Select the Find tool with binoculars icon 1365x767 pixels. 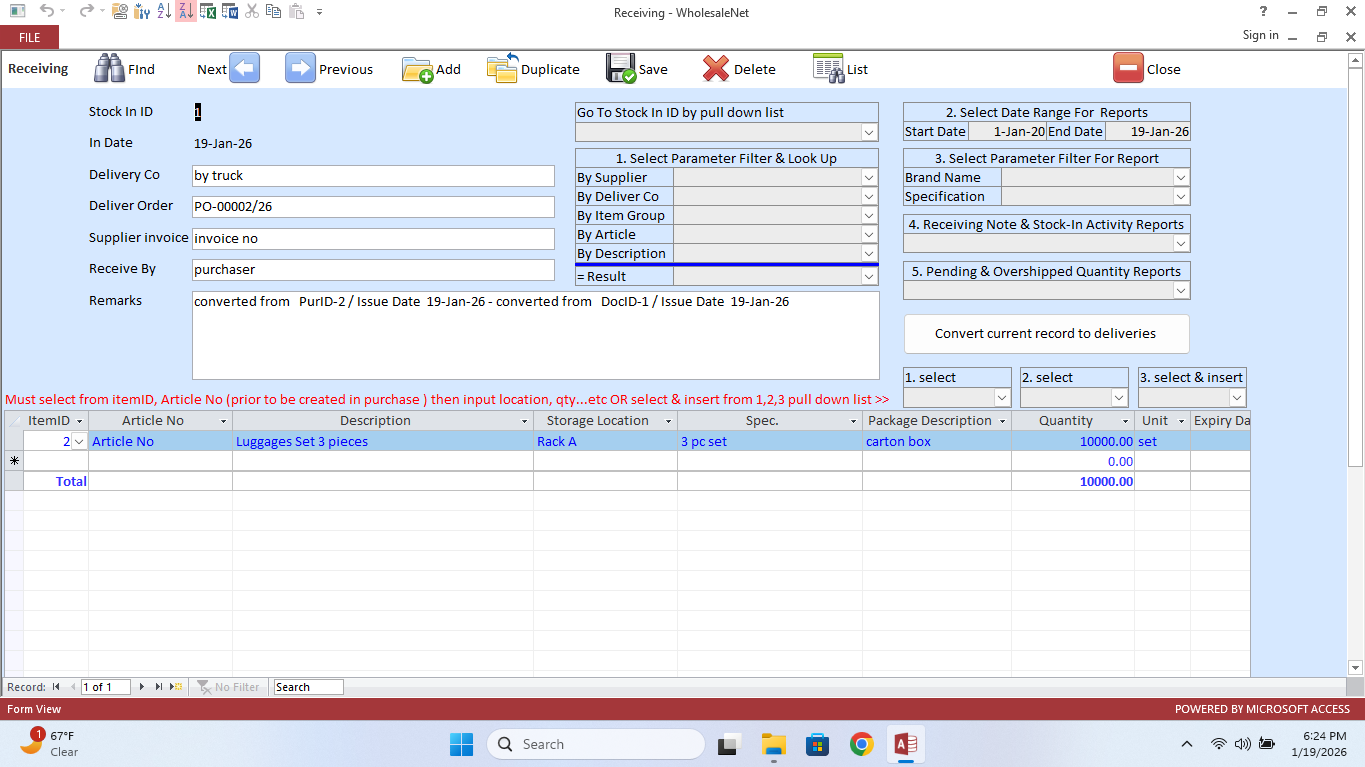tap(127, 69)
